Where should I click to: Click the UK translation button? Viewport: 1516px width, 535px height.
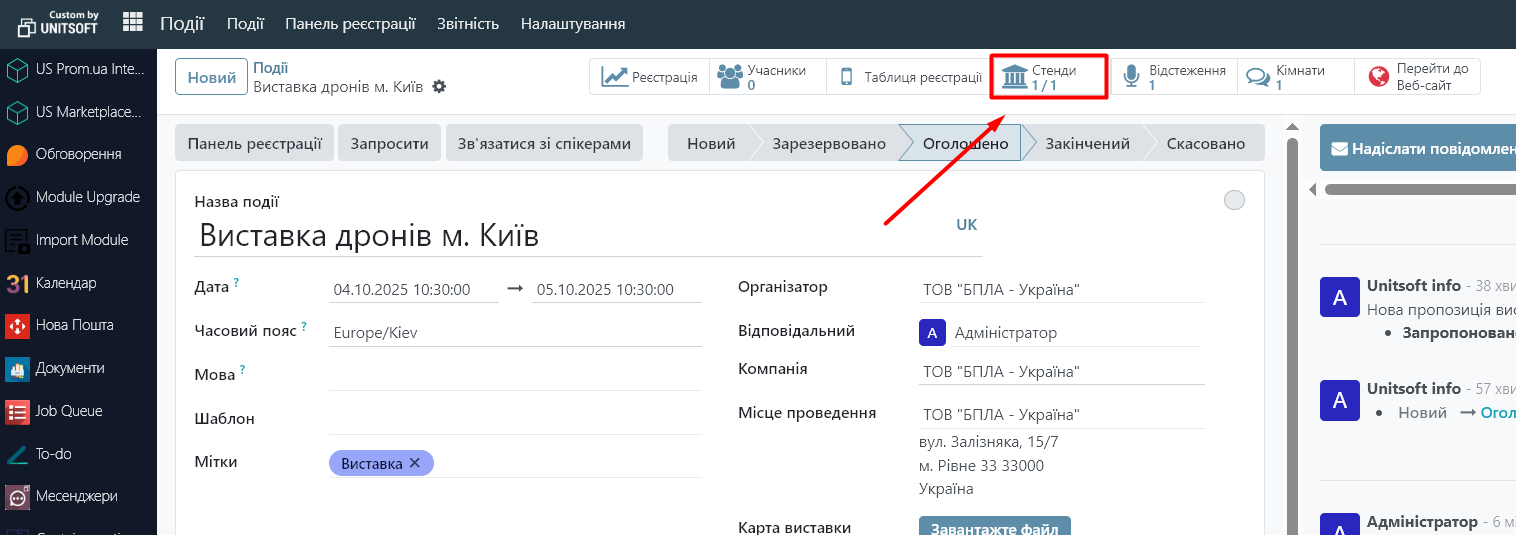point(966,225)
